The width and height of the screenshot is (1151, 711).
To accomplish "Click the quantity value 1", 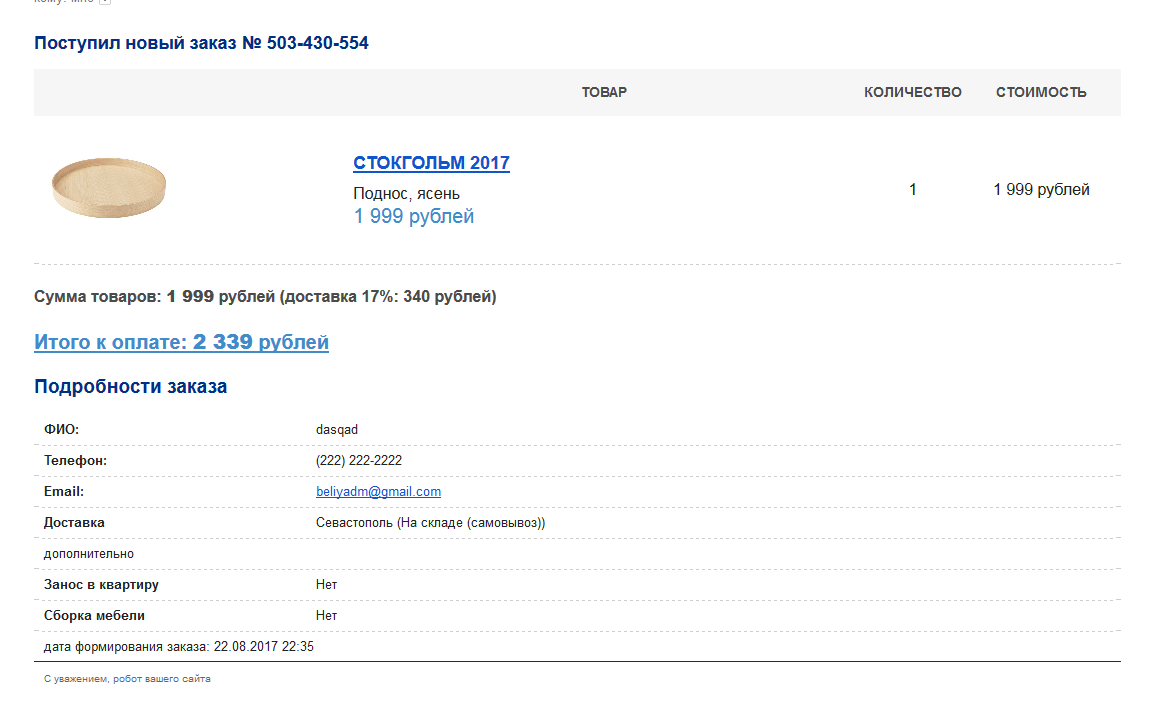I will 912,190.
